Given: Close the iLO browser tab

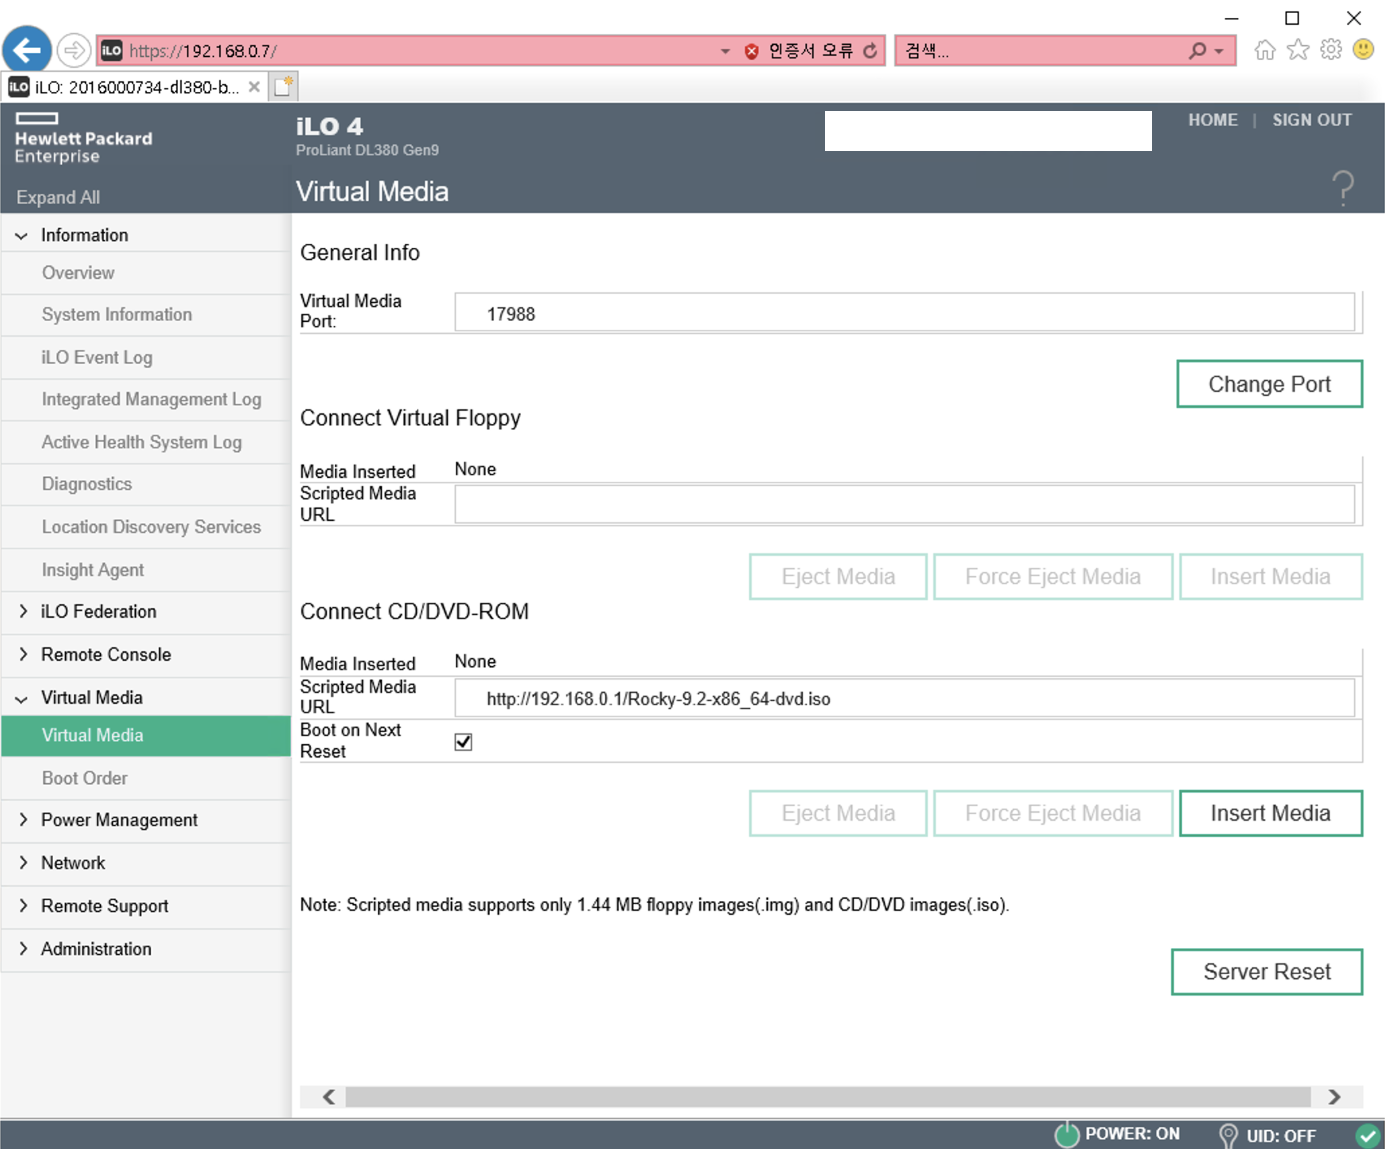Looking at the screenshot, I should pos(254,87).
